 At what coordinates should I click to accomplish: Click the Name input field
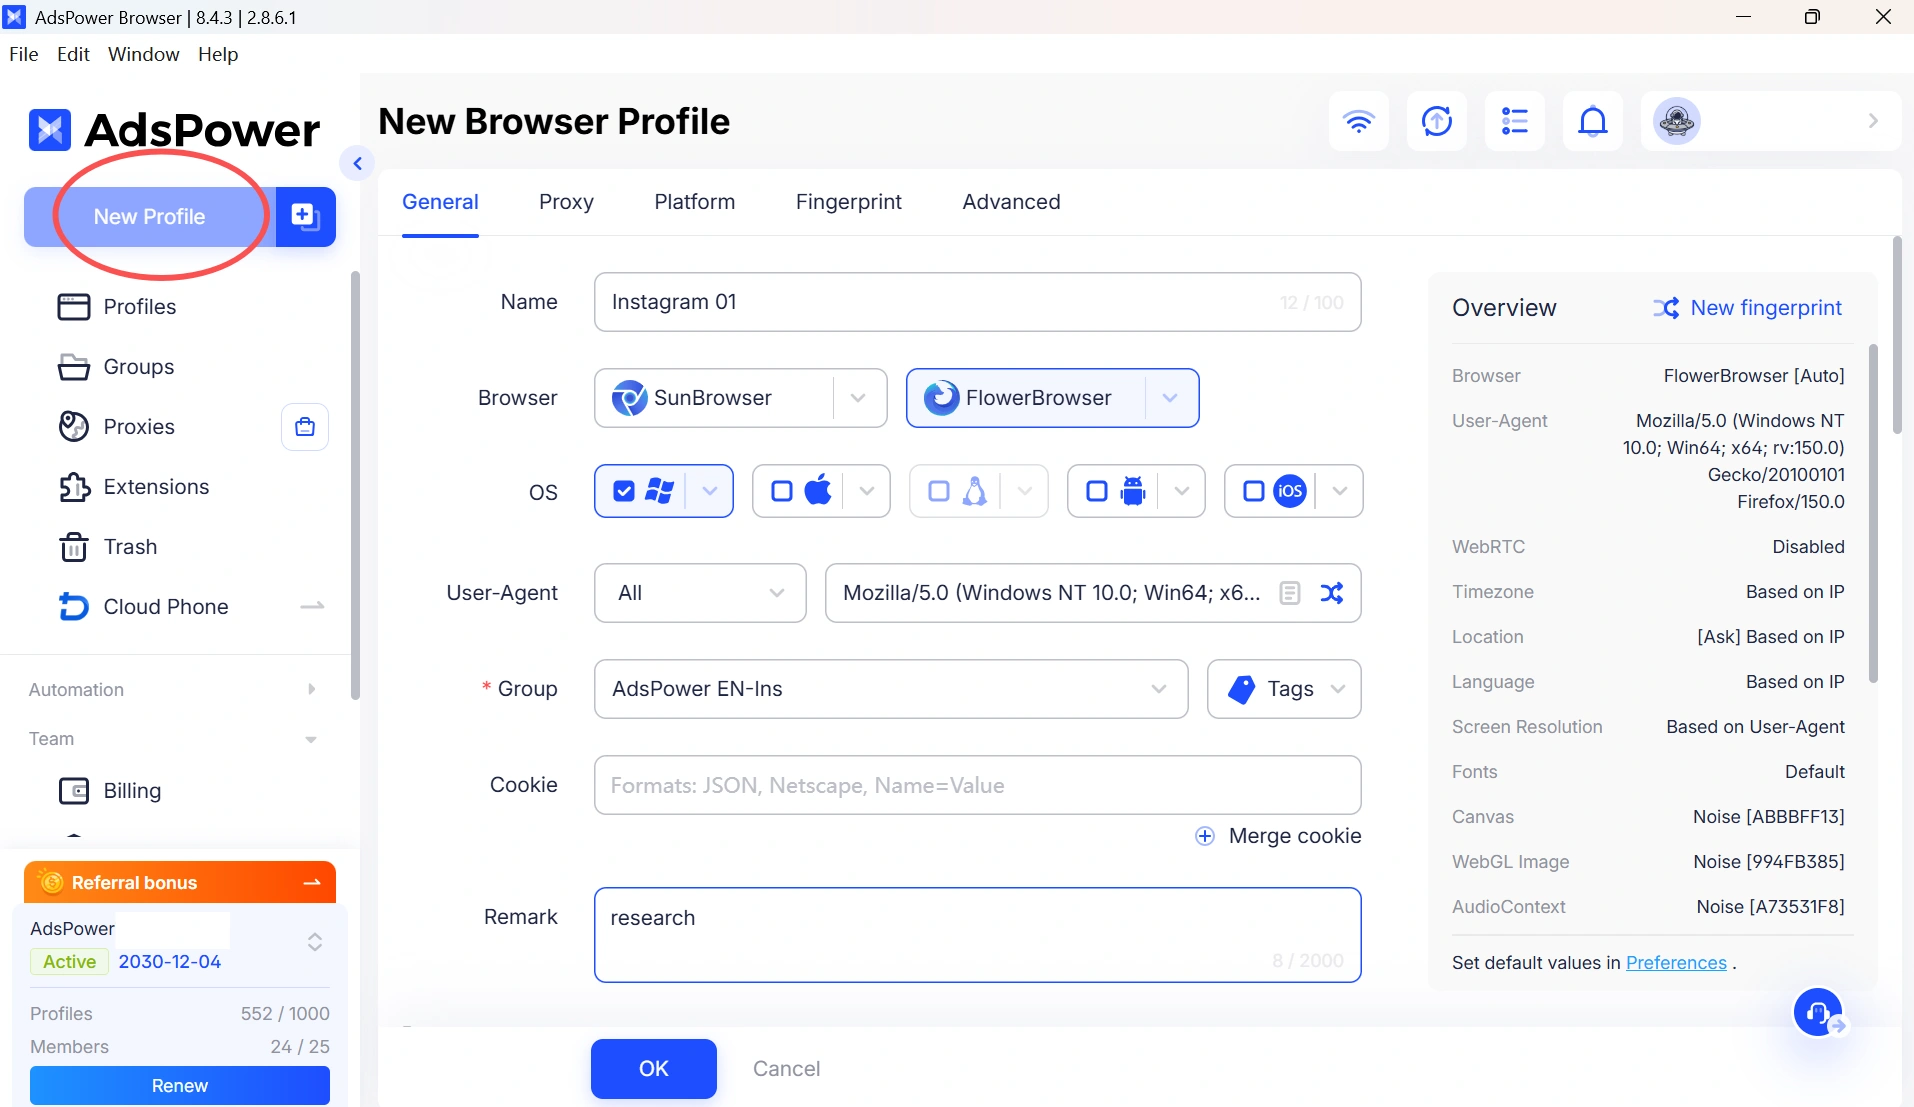click(x=978, y=302)
